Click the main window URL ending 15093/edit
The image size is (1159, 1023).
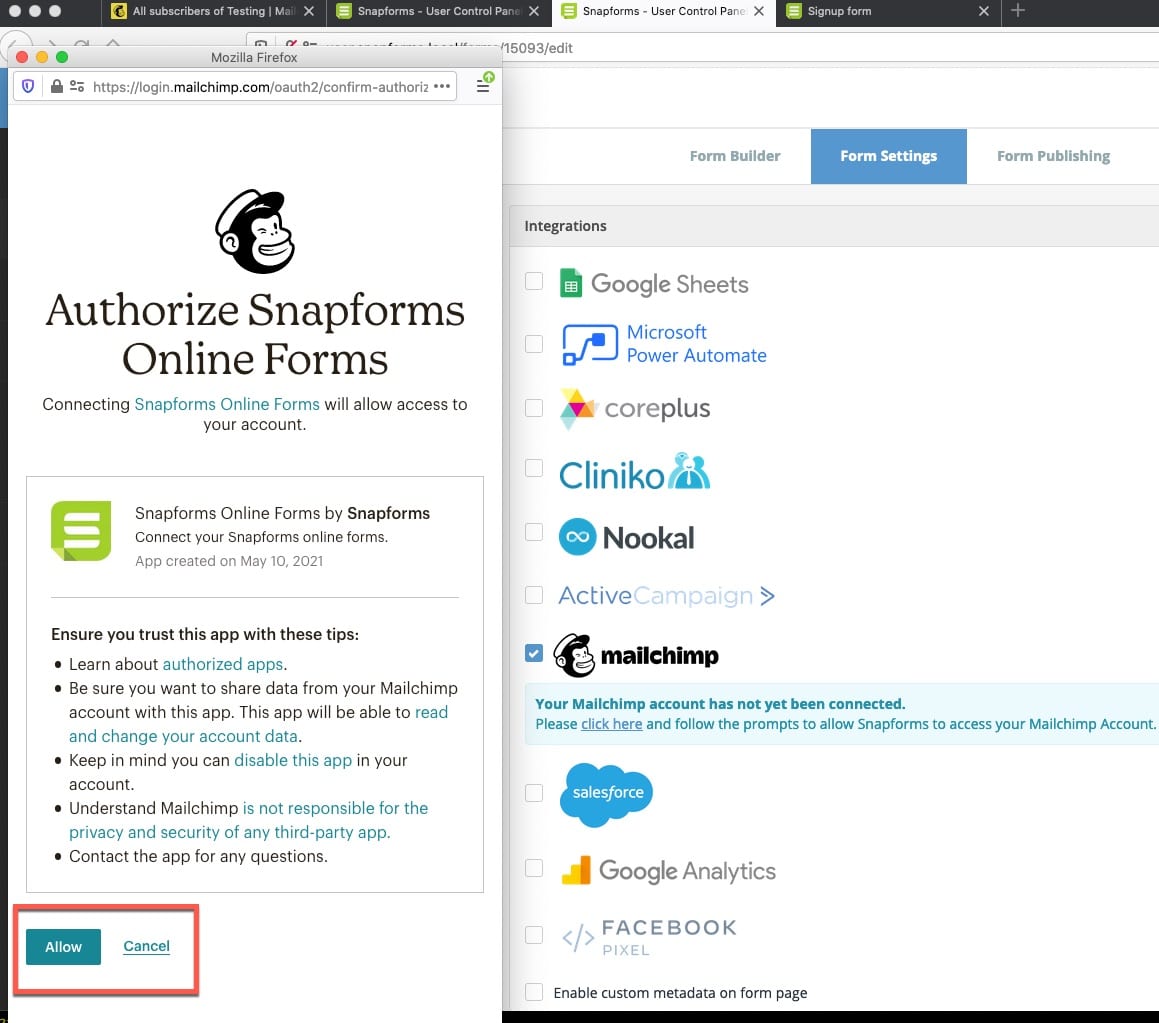(537, 48)
